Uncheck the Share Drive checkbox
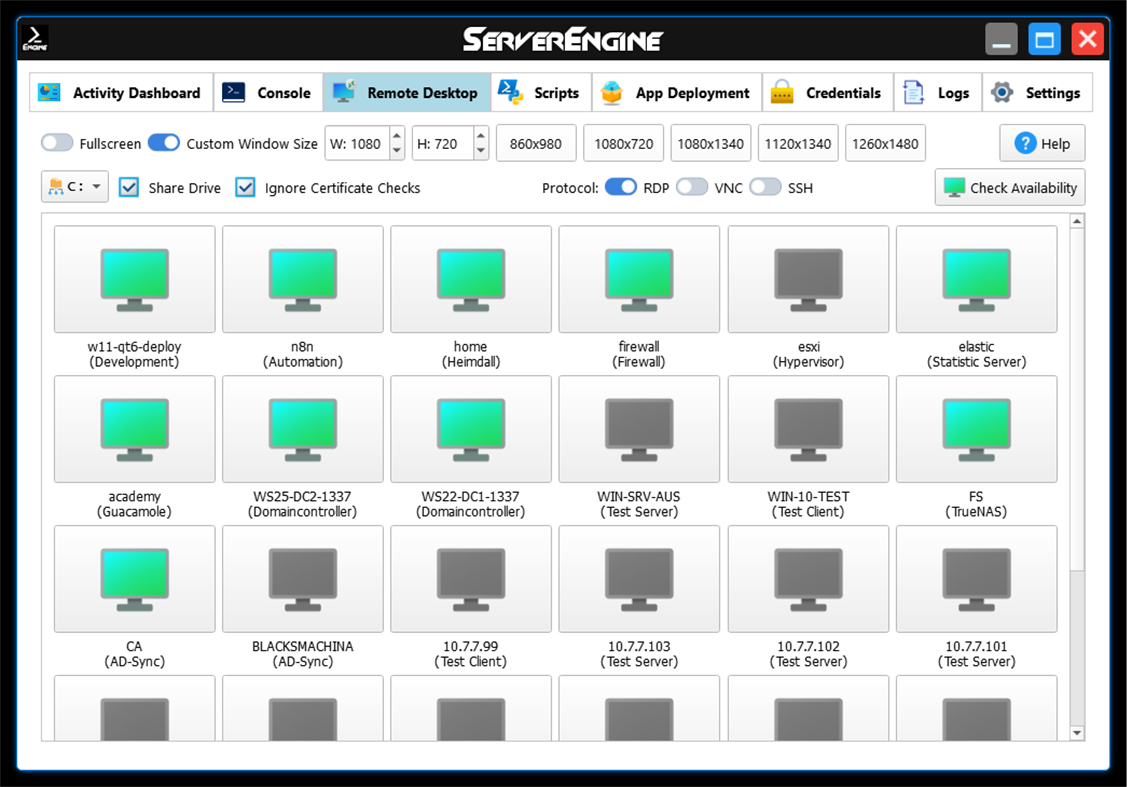The image size is (1127, 787). [129, 187]
